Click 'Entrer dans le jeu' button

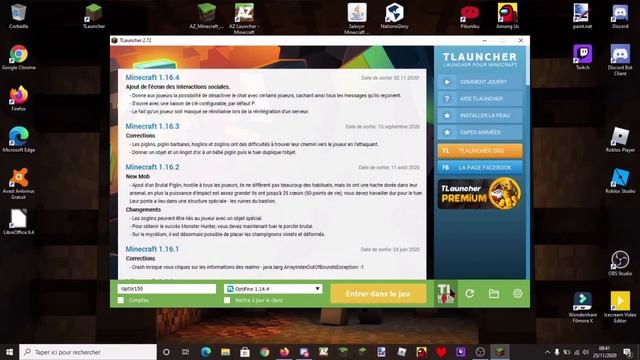[x=378, y=293]
